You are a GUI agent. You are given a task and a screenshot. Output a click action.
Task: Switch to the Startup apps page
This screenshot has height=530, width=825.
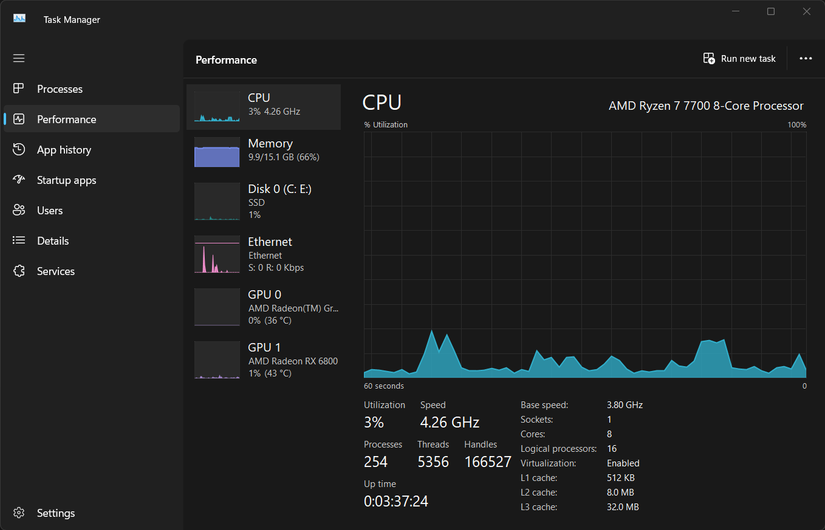[x=66, y=180]
